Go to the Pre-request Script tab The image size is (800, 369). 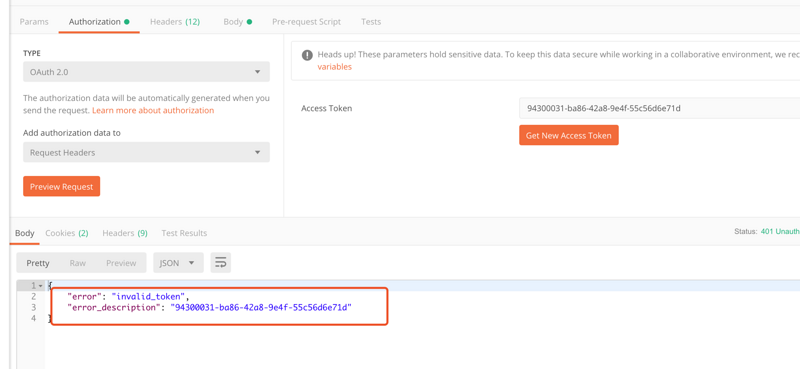(x=307, y=21)
